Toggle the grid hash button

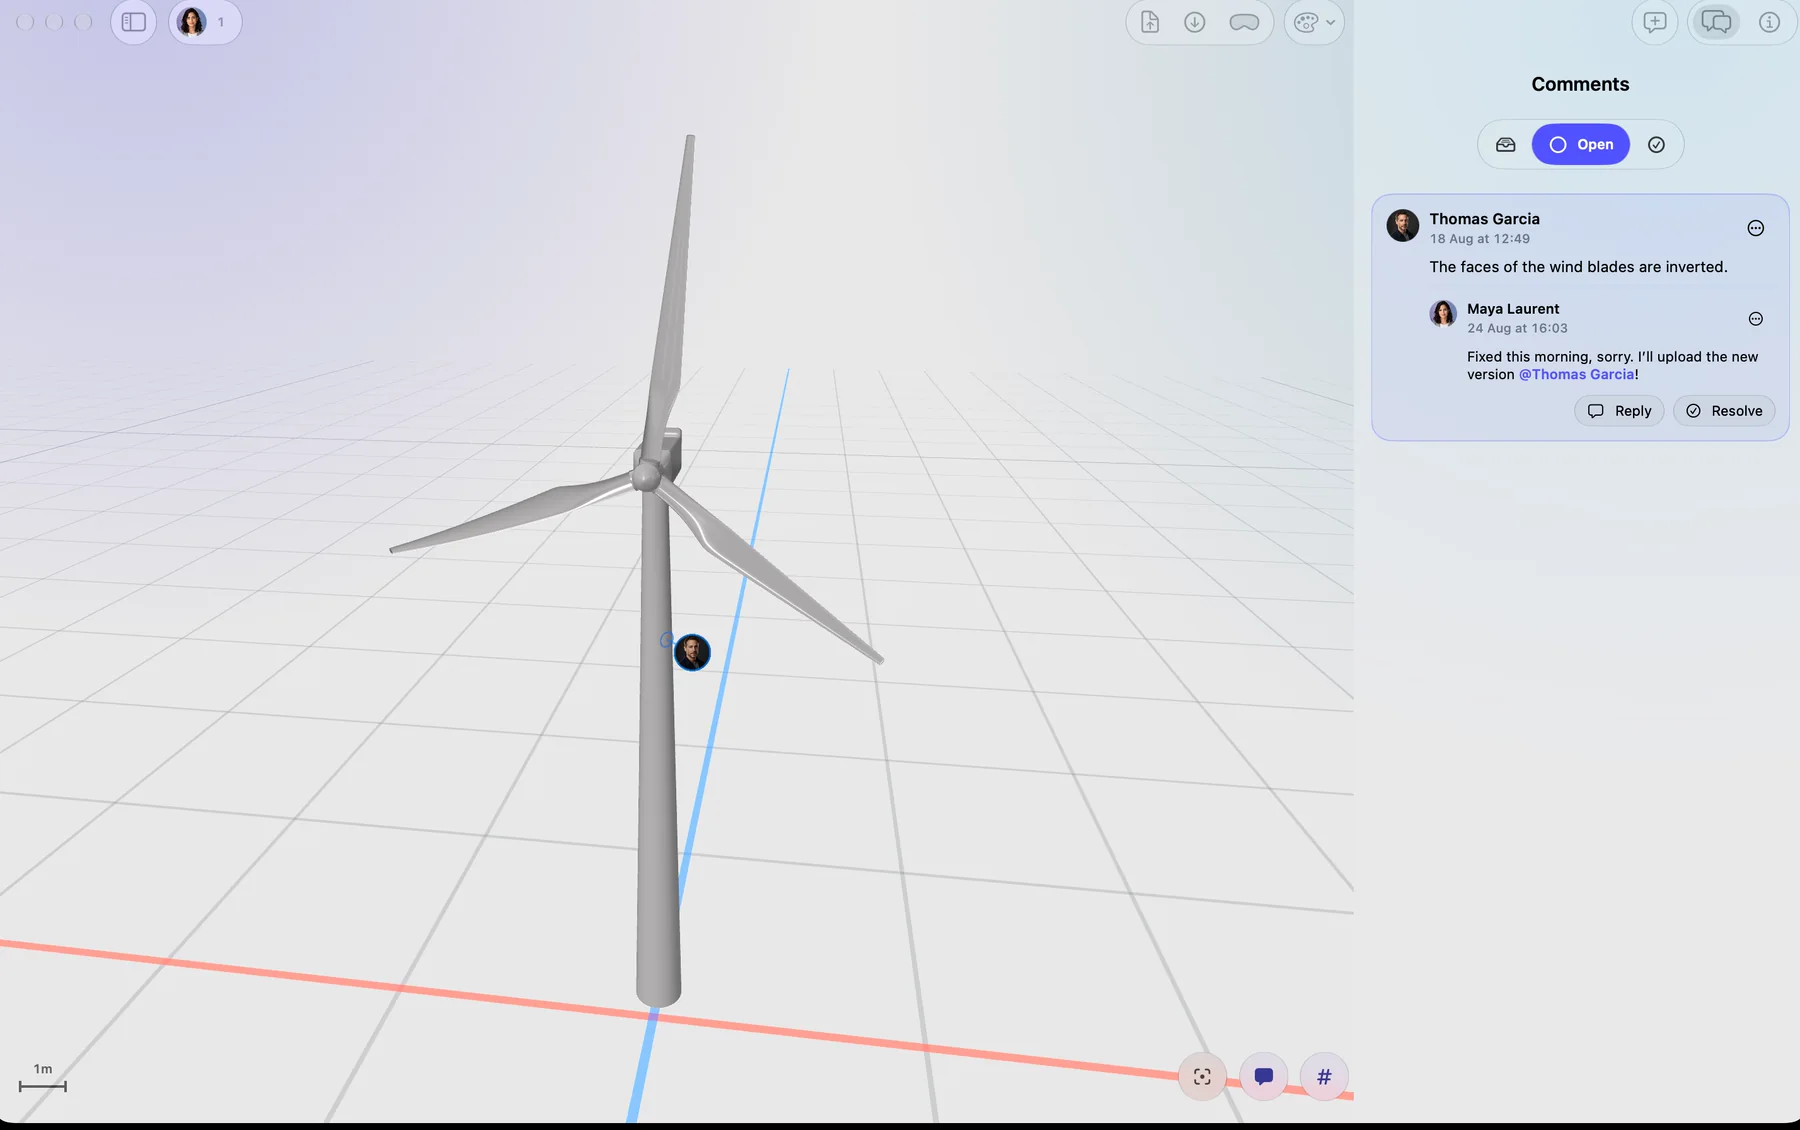click(1324, 1077)
